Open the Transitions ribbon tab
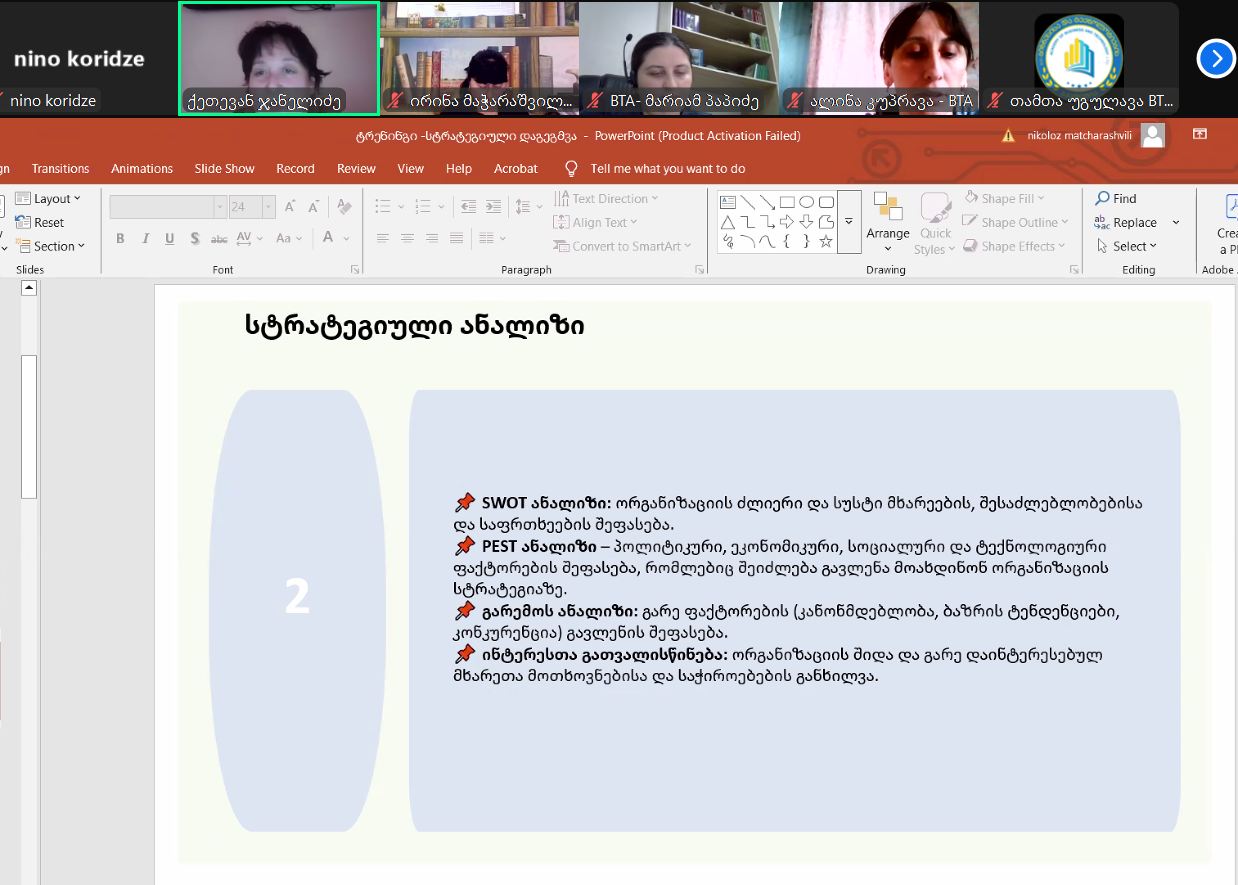Image resolution: width=1238 pixels, height=885 pixels. coord(60,169)
